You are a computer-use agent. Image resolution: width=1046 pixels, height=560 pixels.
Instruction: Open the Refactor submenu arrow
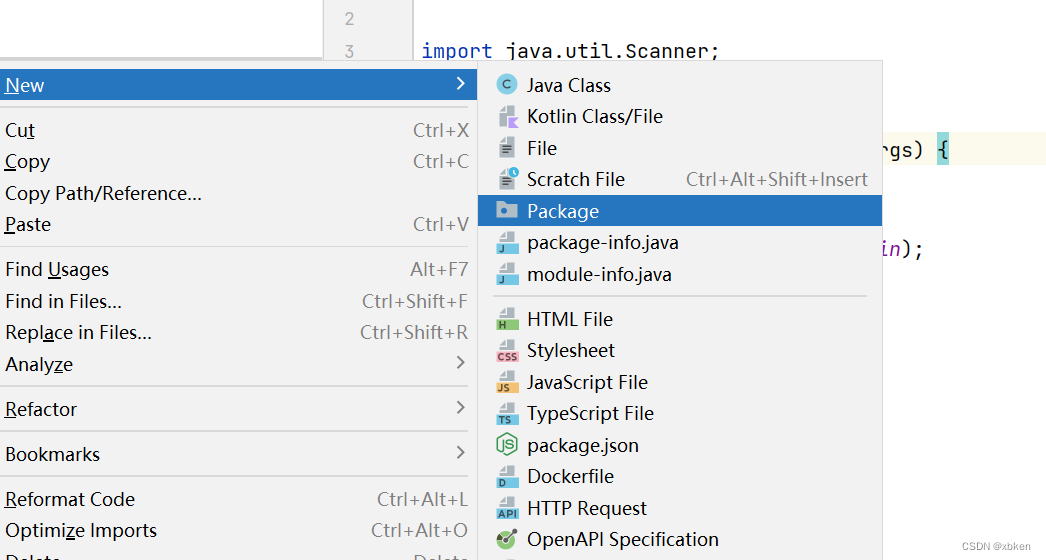tap(460, 408)
